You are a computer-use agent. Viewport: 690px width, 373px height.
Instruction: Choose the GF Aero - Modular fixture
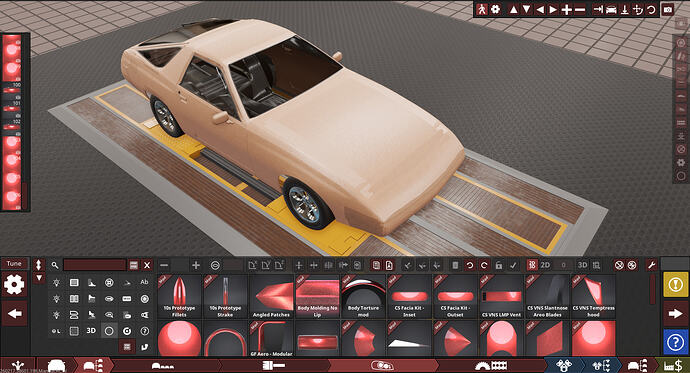(271, 339)
